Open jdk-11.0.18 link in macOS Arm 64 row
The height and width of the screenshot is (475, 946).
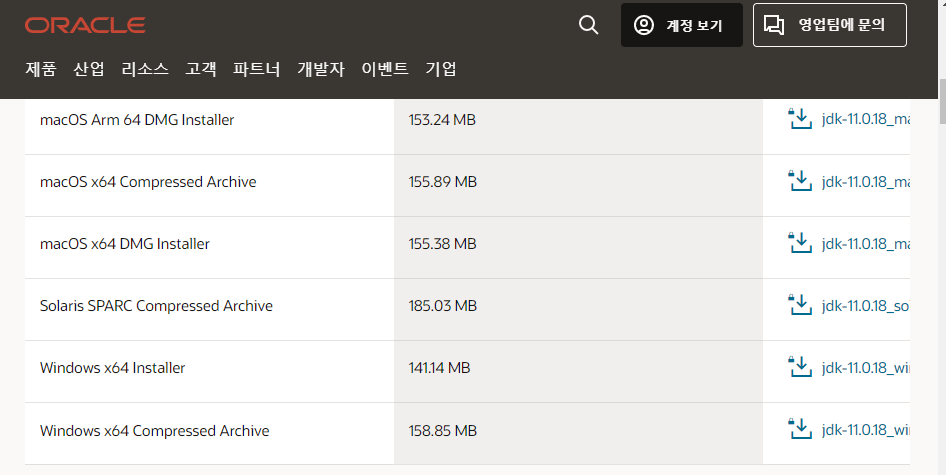[866, 119]
